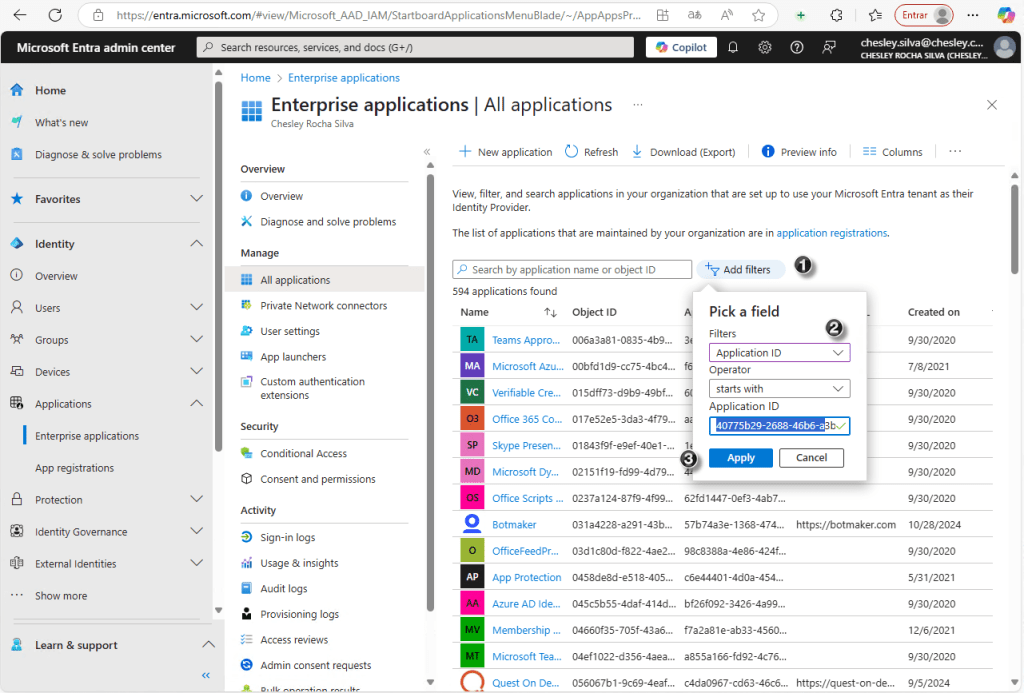Screen dimensions: 1024x693
Task: Click the Apply button in filter popup
Action: click(741, 458)
